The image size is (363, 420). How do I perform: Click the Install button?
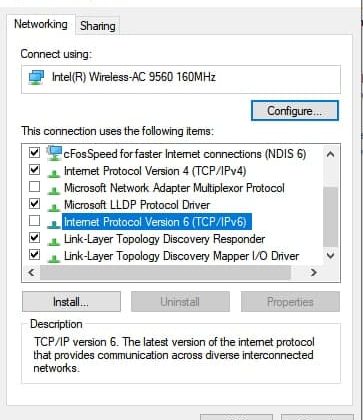tap(71, 302)
